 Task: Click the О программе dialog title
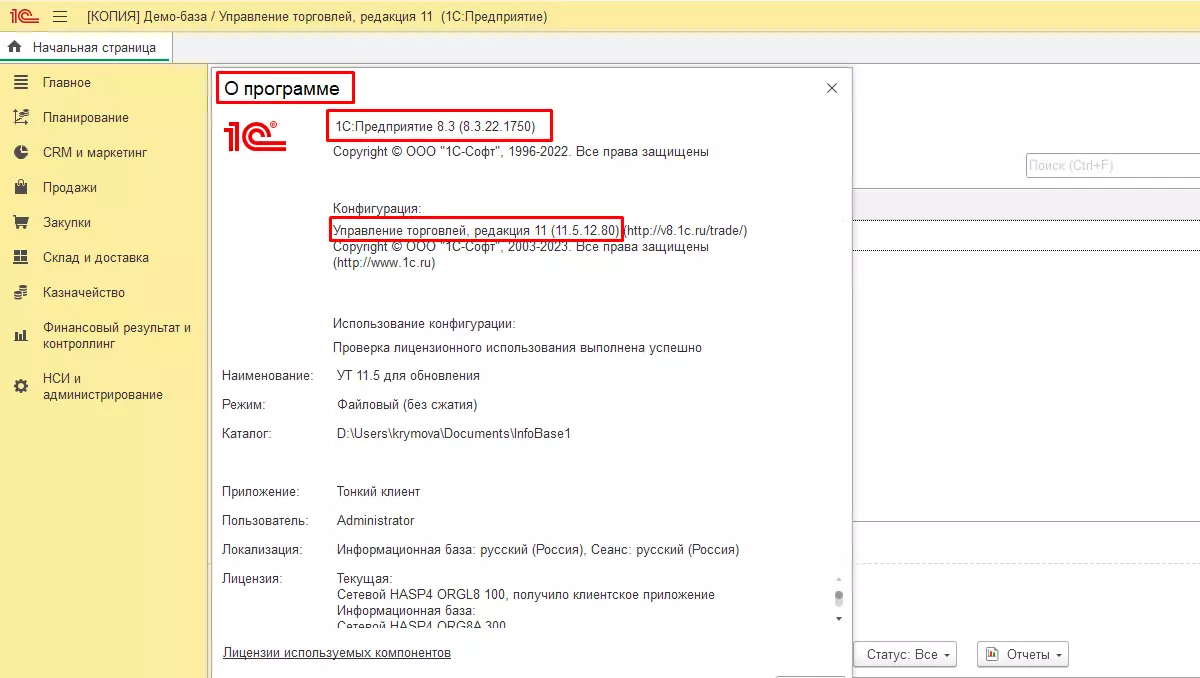[x=281, y=88]
